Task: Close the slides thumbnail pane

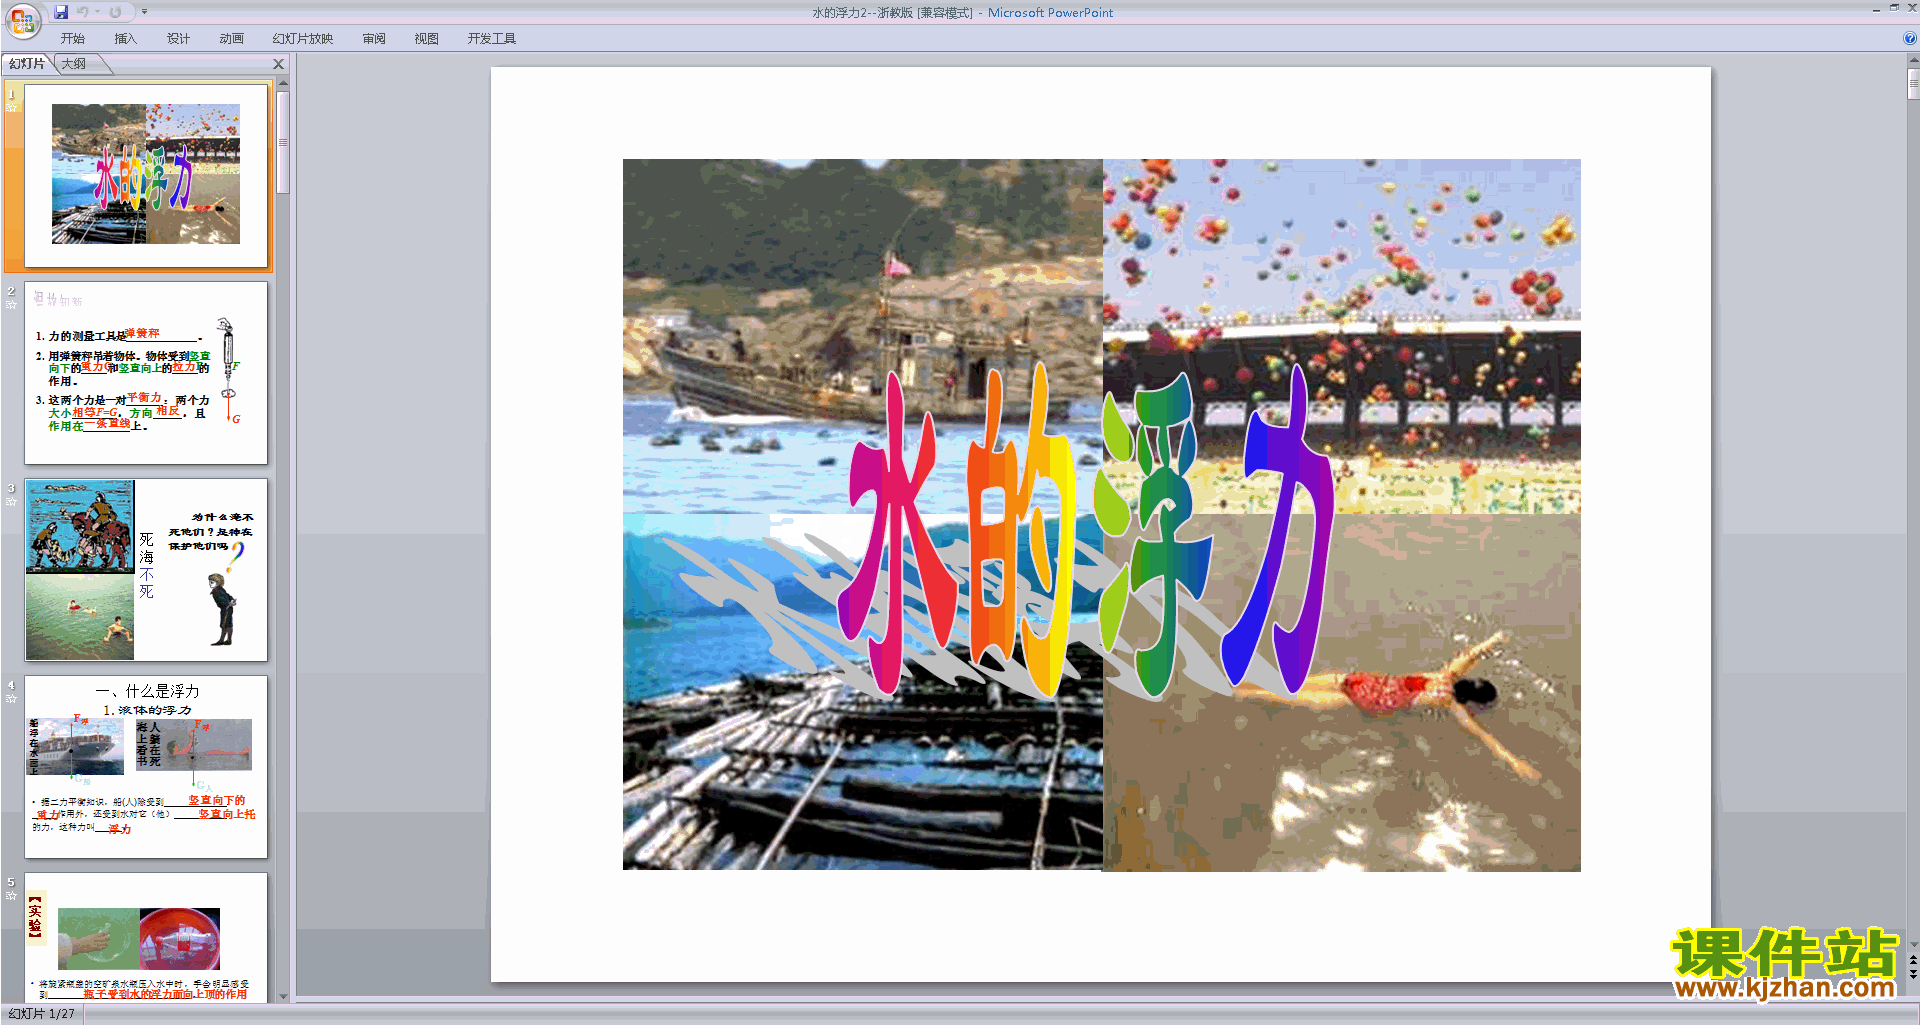Action: point(279,64)
